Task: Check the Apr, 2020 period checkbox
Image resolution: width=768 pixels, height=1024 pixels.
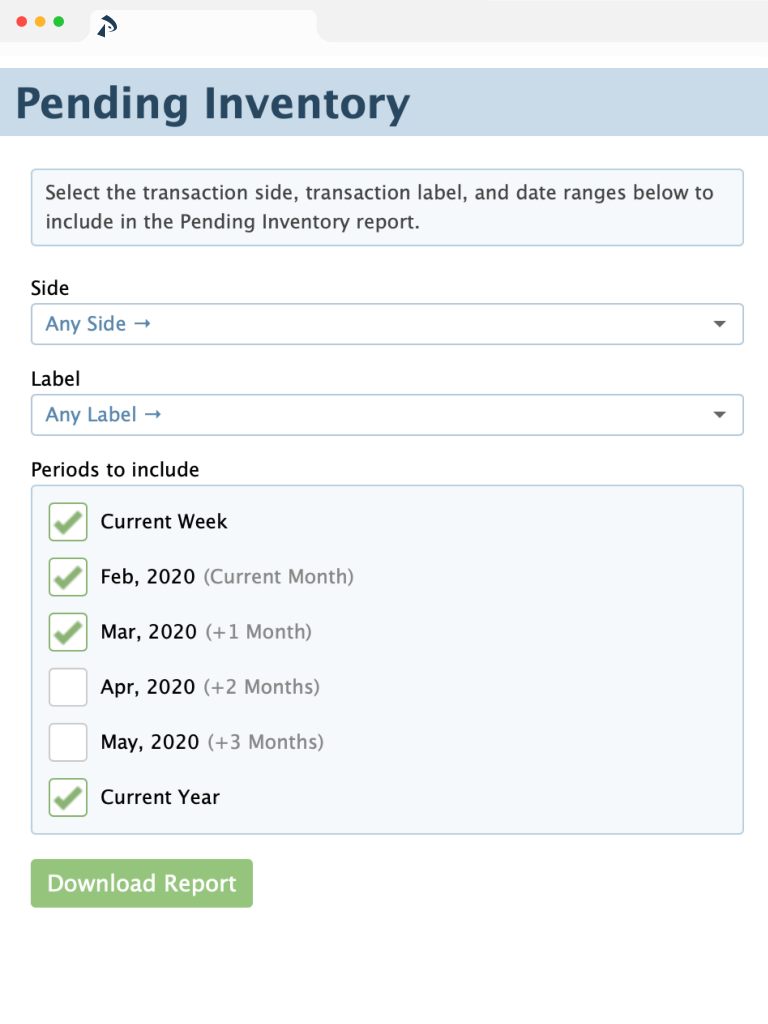Action: pyautogui.click(x=67, y=687)
